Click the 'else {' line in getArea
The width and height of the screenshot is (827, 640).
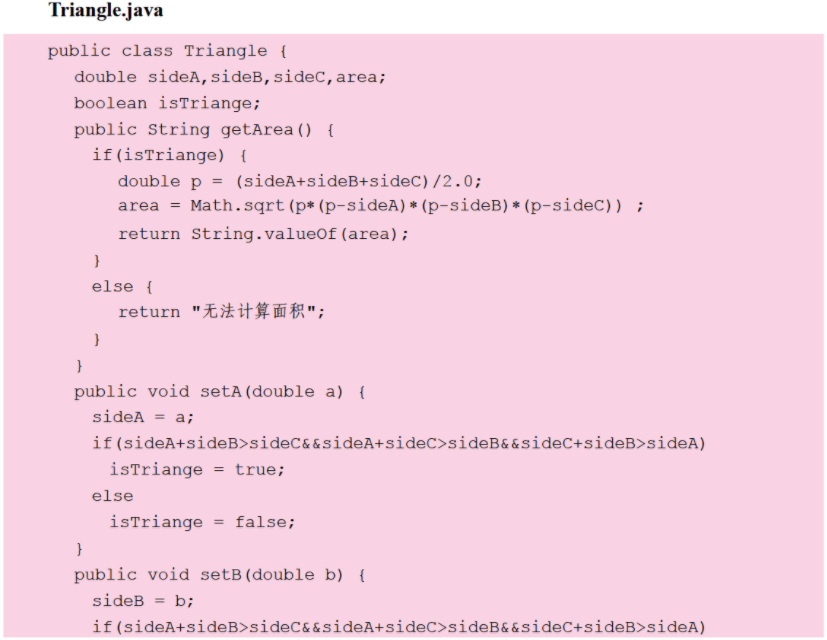click(x=122, y=286)
